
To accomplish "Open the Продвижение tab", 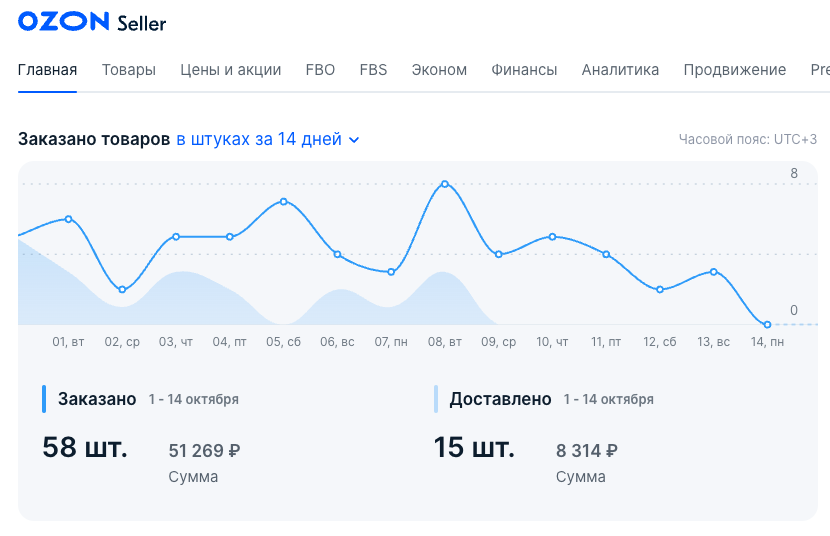I will [735, 70].
